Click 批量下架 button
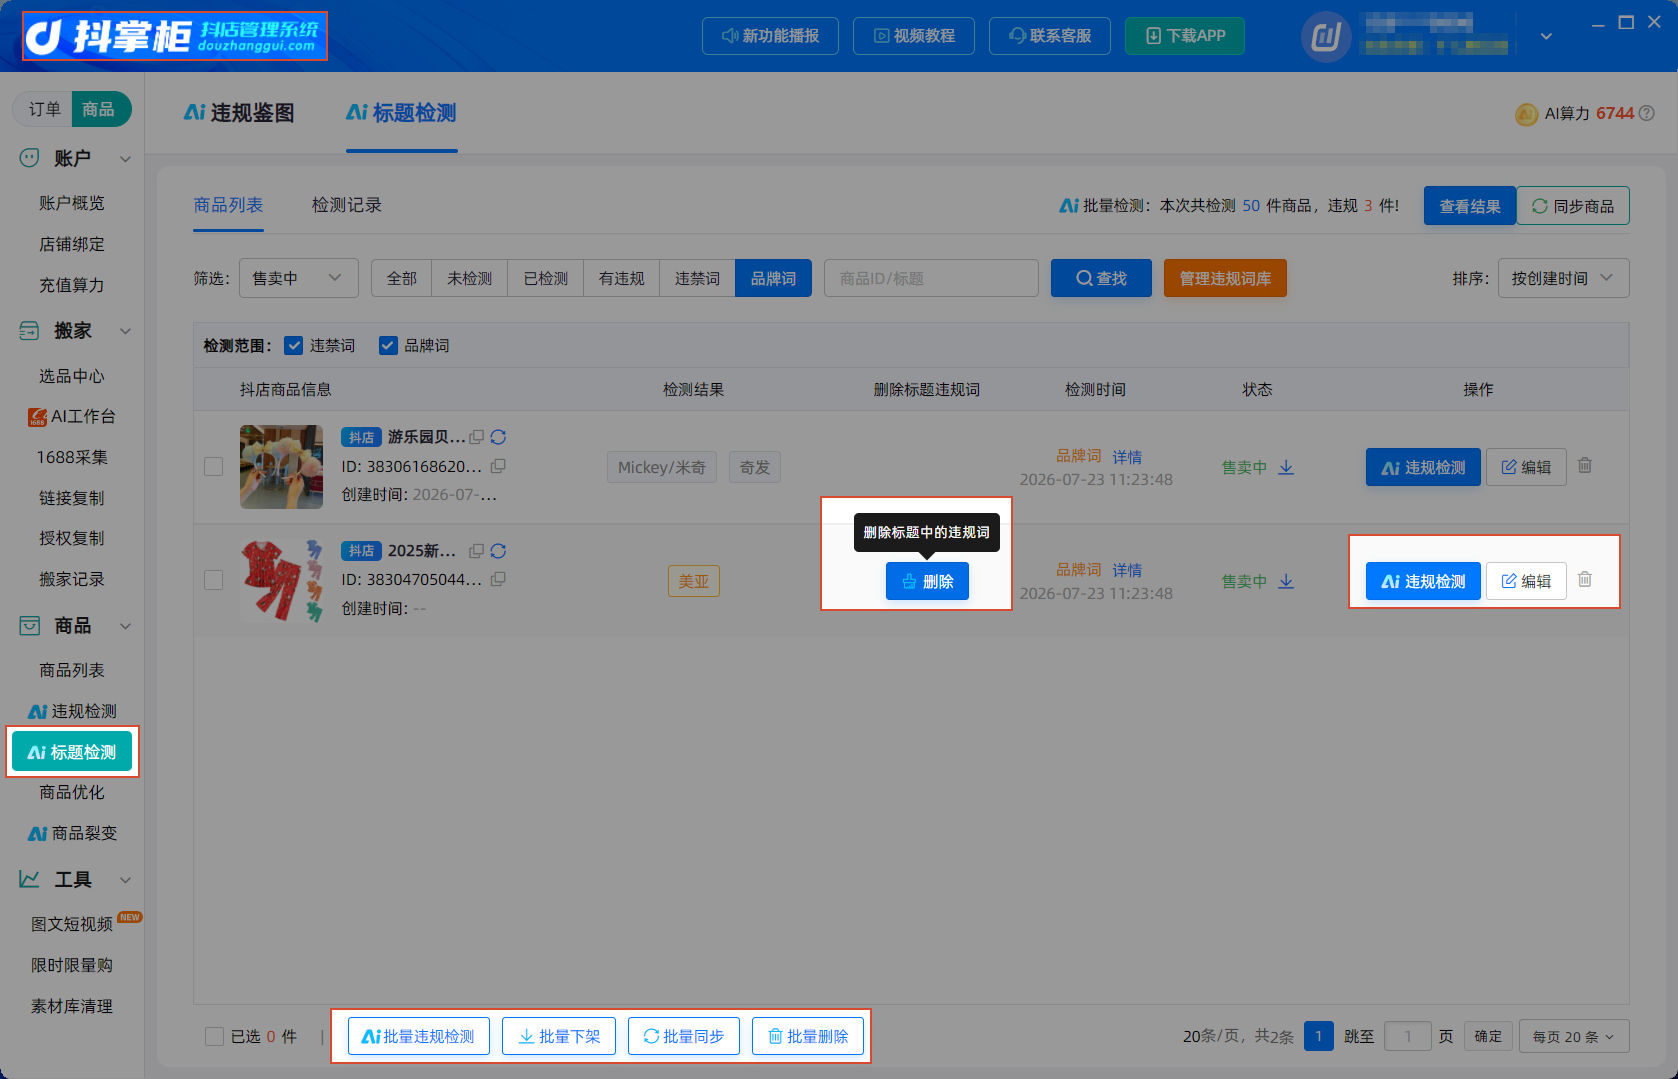 (x=559, y=1036)
